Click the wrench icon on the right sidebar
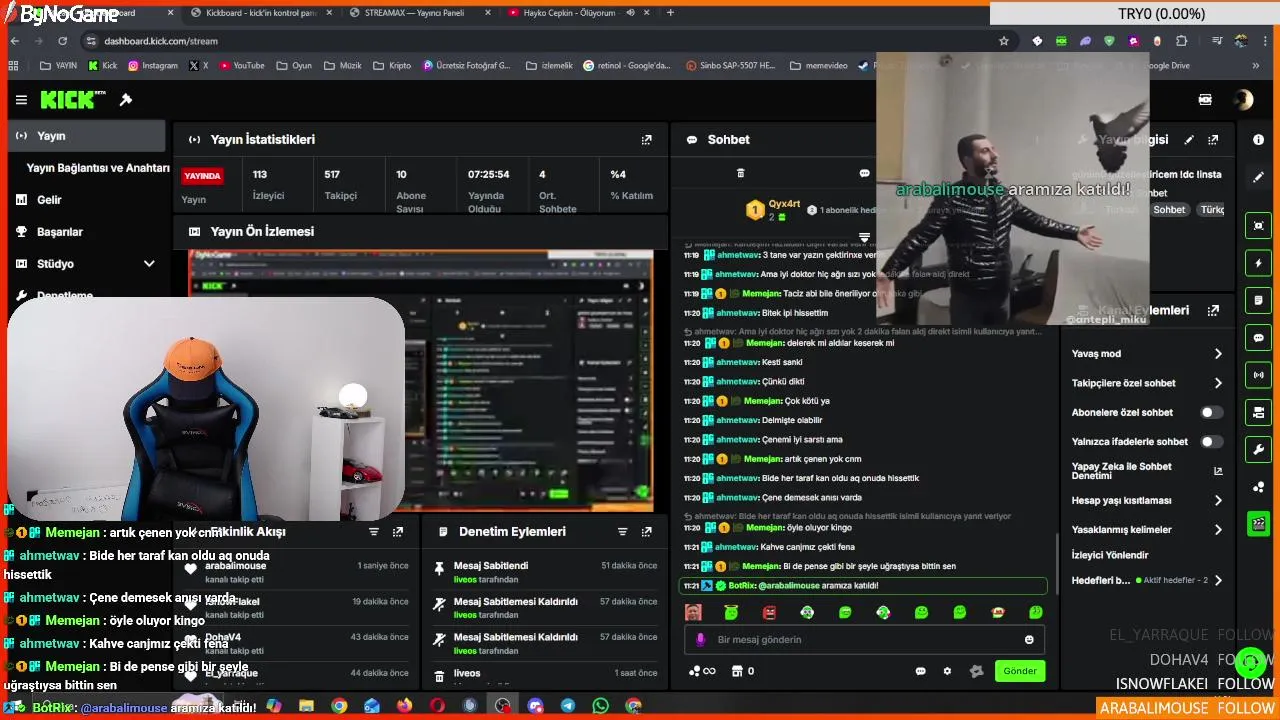Viewport: 1280px width, 720px height. (x=1258, y=449)
